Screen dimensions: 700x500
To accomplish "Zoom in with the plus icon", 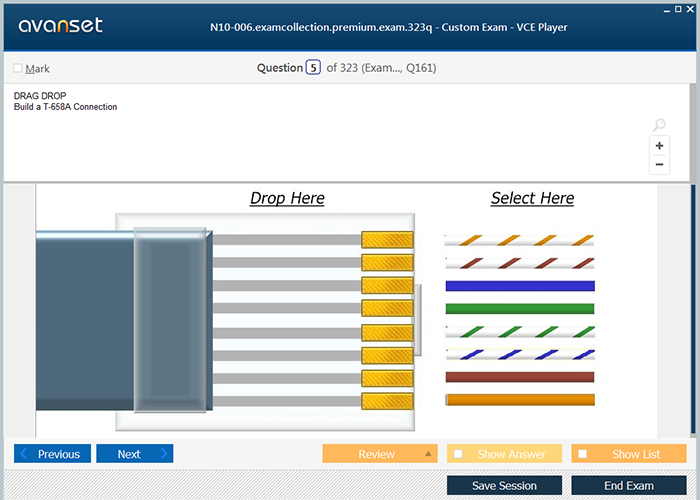I will (659, 146).
